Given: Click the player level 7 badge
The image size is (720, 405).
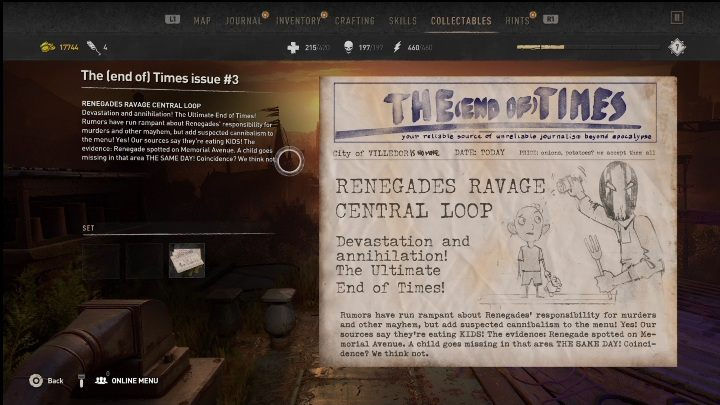Looking at the screenshot, I should [677, 47].
